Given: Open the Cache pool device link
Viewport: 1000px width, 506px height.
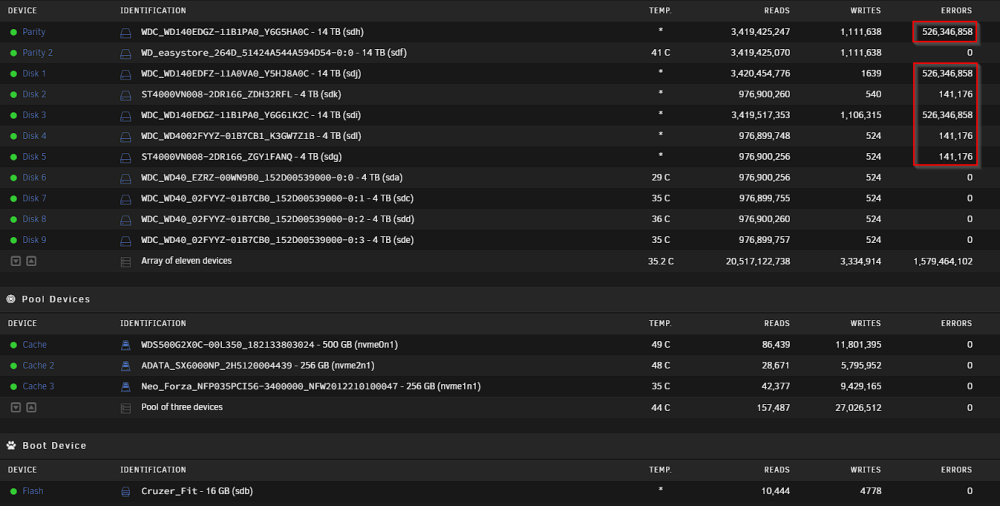Looking at the screenshot, I should pyautogui.click(x=34, y=345).
